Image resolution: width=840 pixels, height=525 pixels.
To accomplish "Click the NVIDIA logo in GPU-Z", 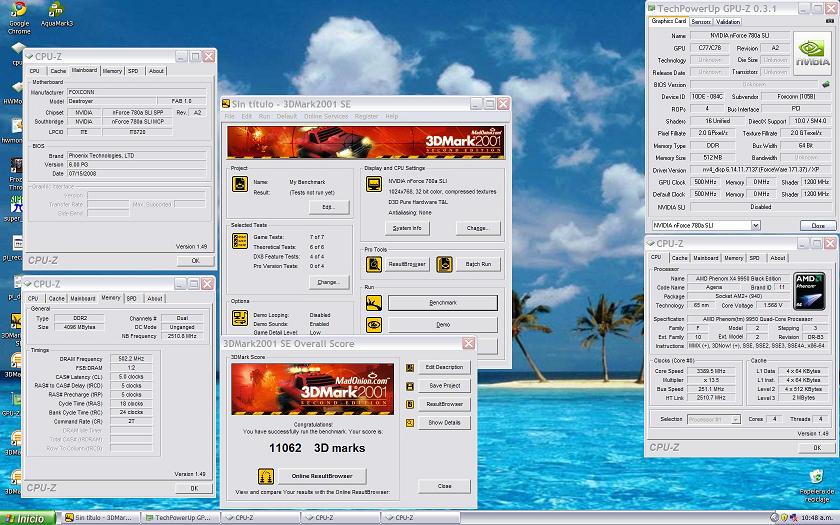I will [x=812, y=52].
